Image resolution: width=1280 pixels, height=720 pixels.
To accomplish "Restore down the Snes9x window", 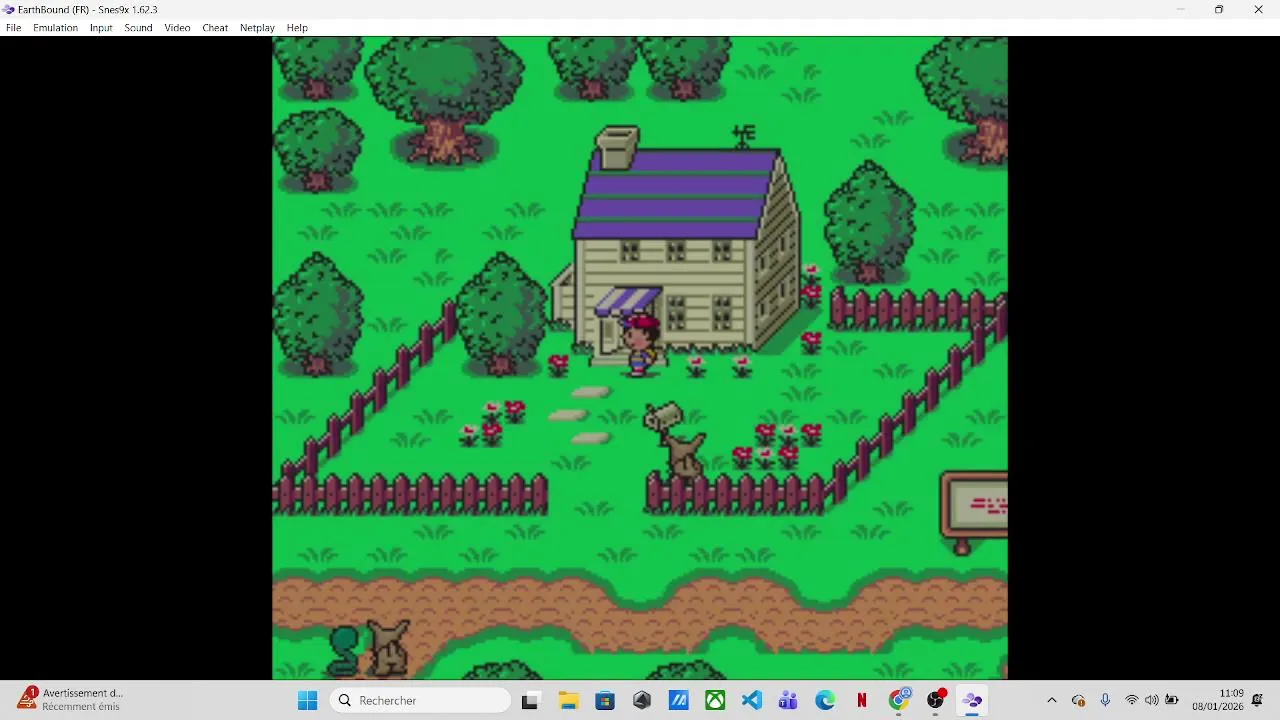I will coord(1219,9).
